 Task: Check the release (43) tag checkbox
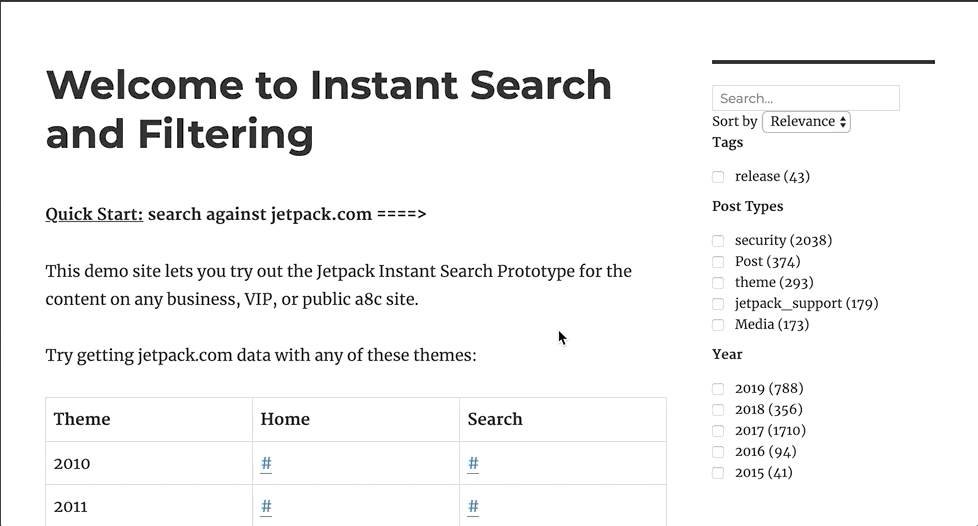point(718,177)
